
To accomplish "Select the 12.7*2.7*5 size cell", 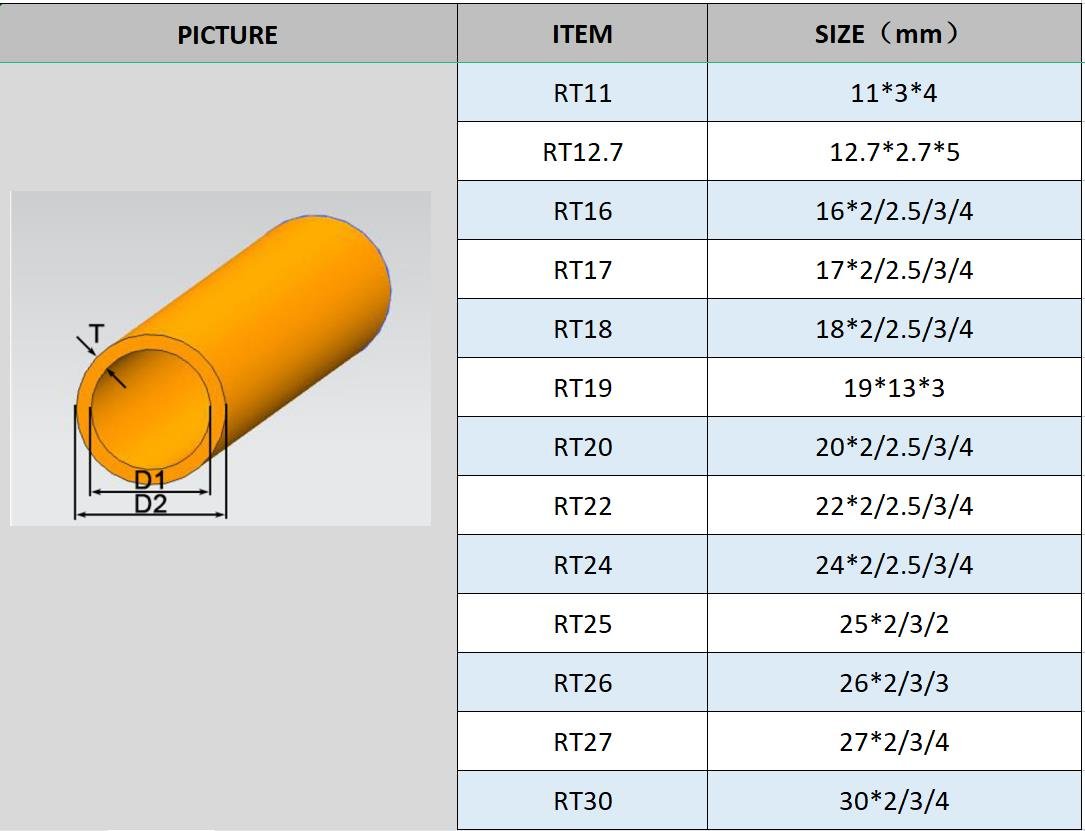I will tap(894, 153).
